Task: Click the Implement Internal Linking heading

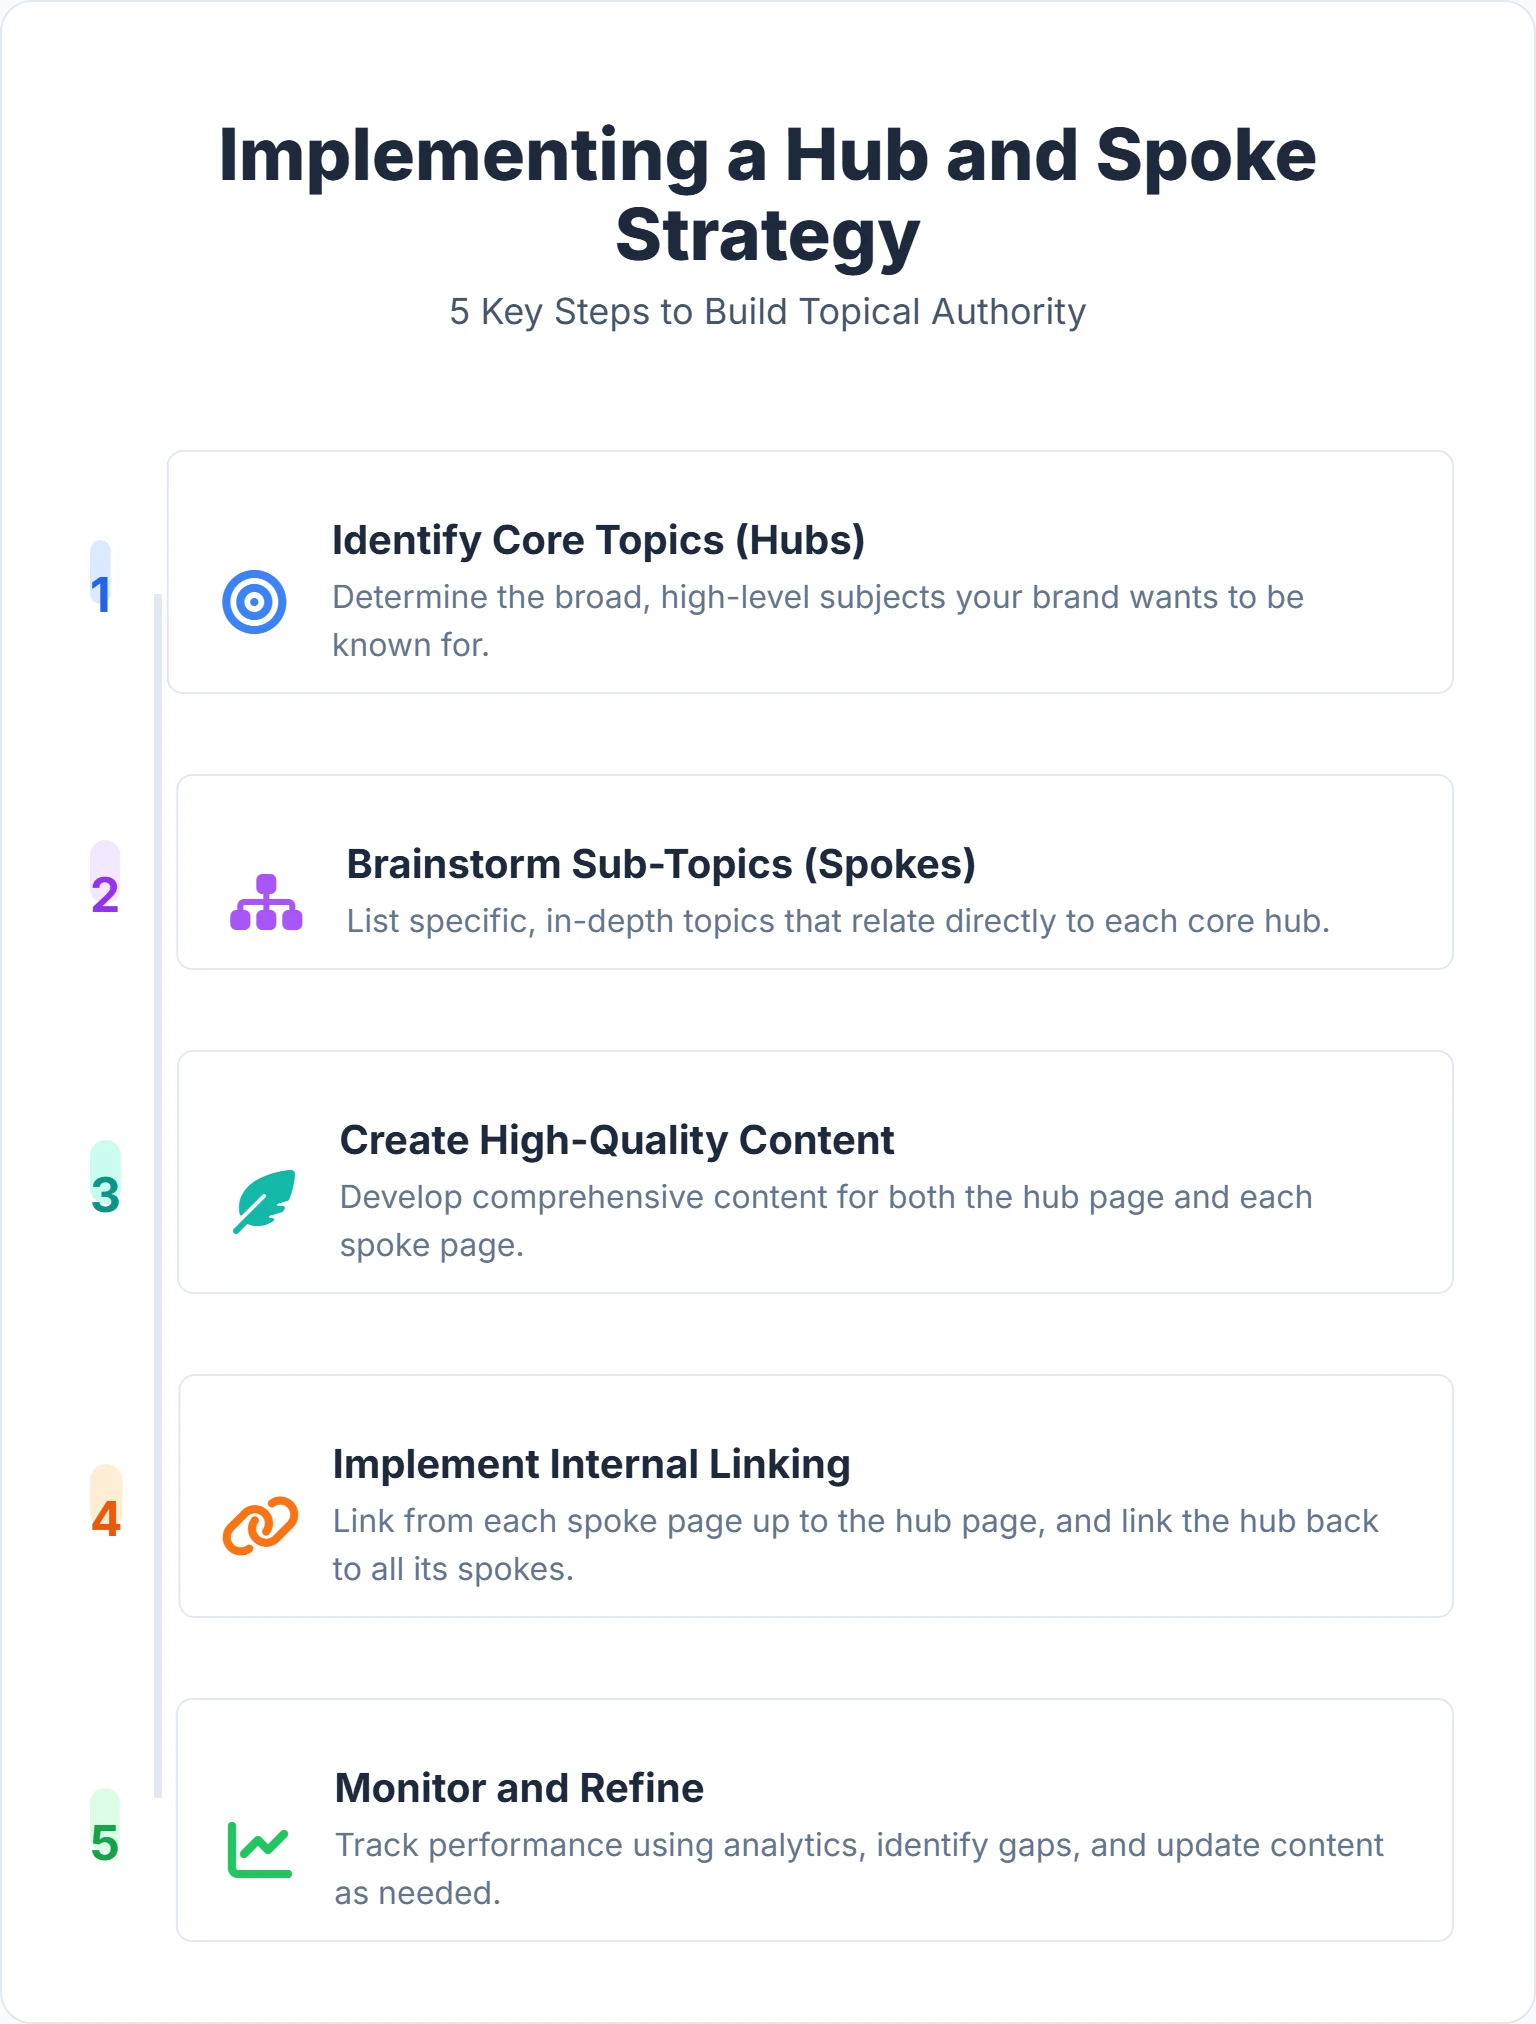Action: (x=591, y=1465)
